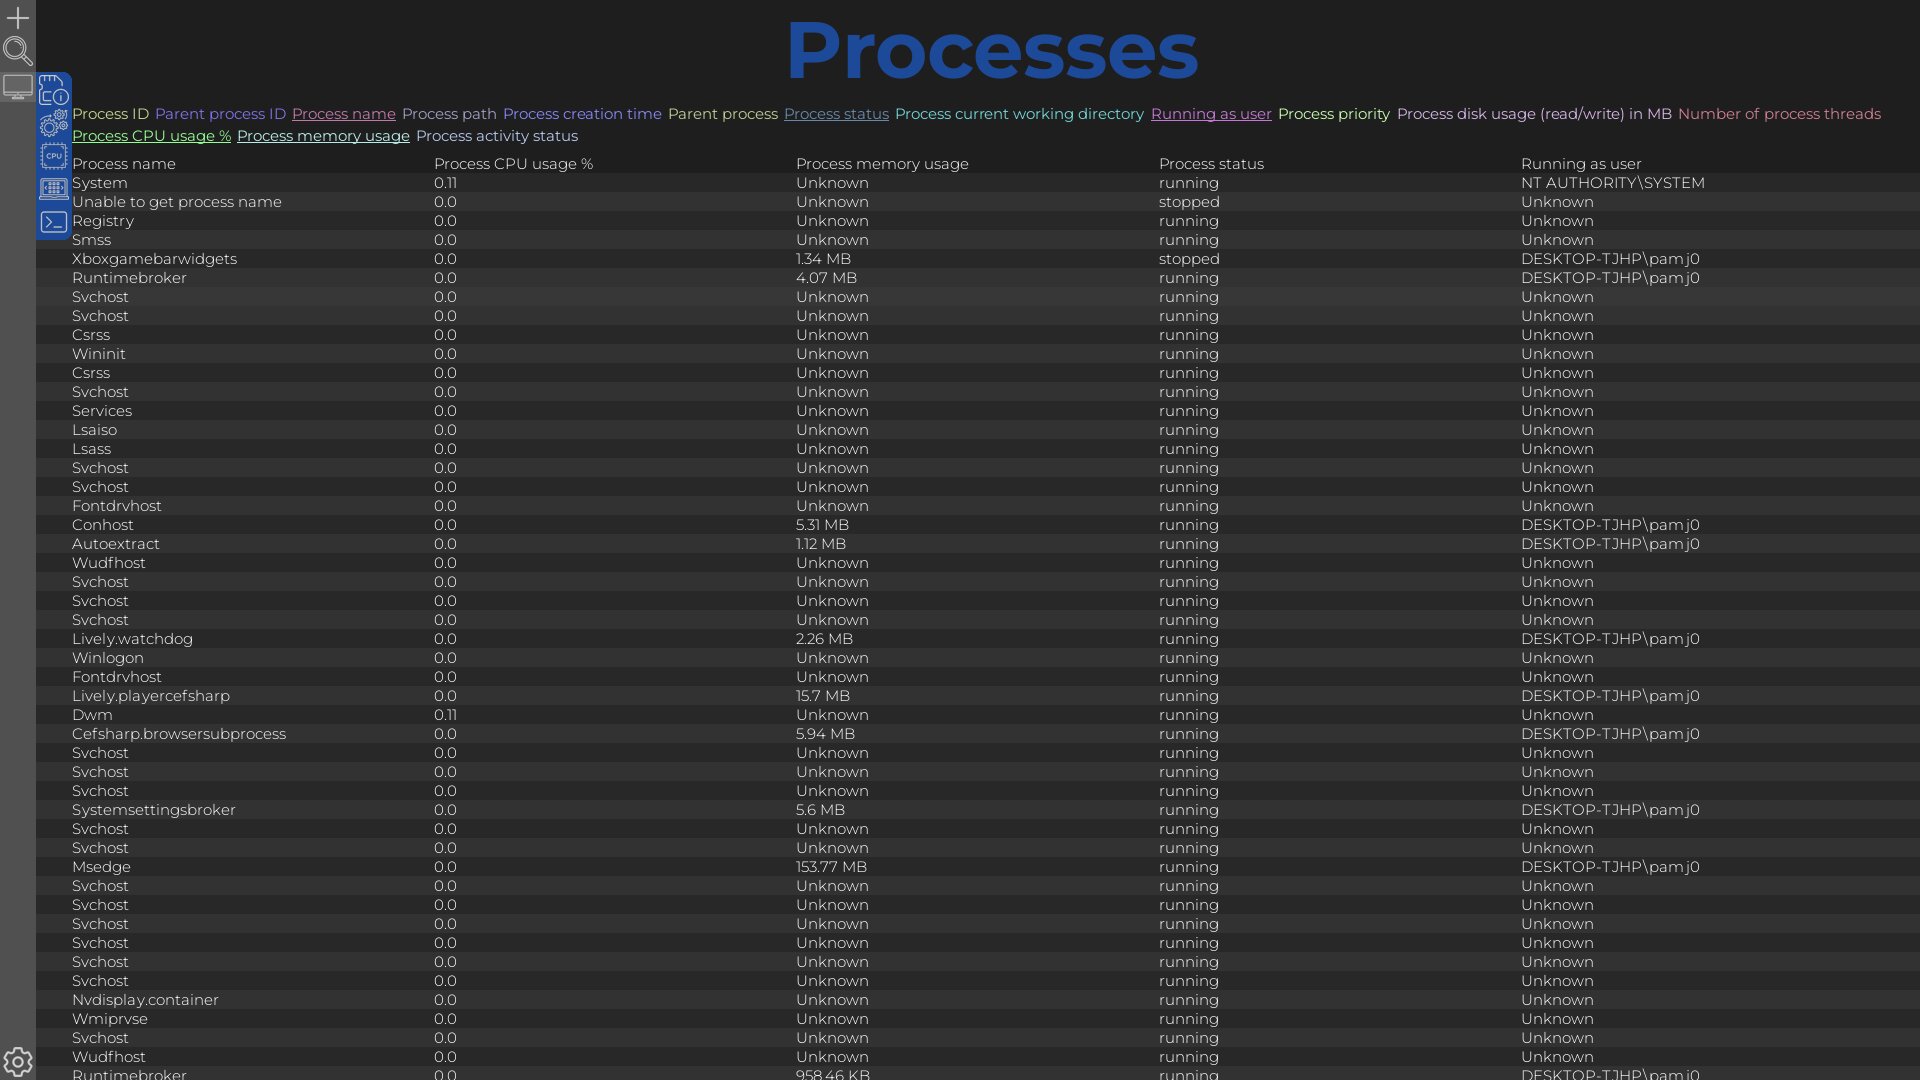The height and width of the screenshot is (1080, 1920).
Task: Select the Winlogon process row
Action: (978, 658)
